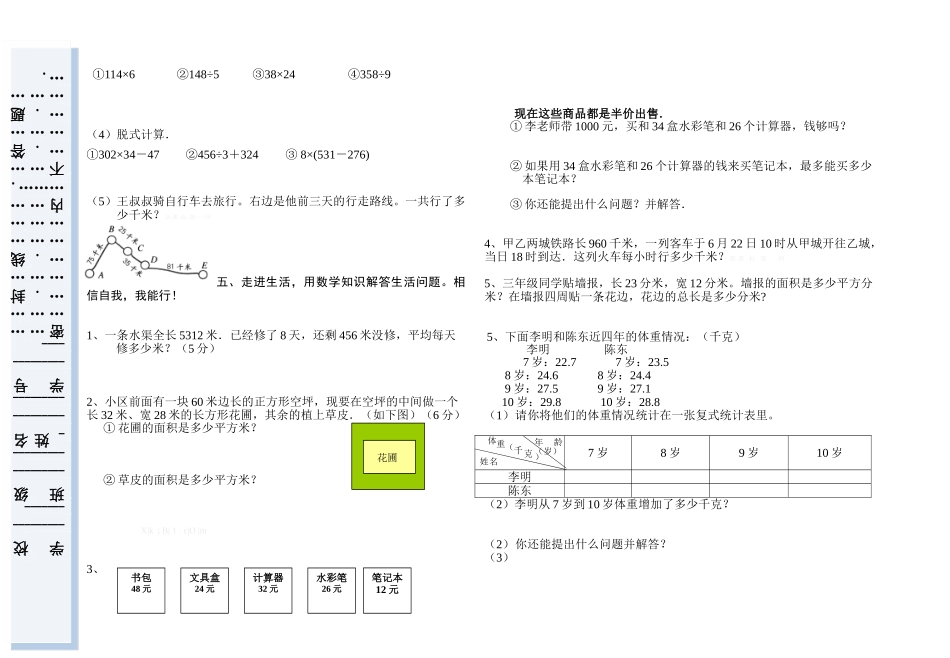Select the 计算器 32元 price box

[268, 591]
